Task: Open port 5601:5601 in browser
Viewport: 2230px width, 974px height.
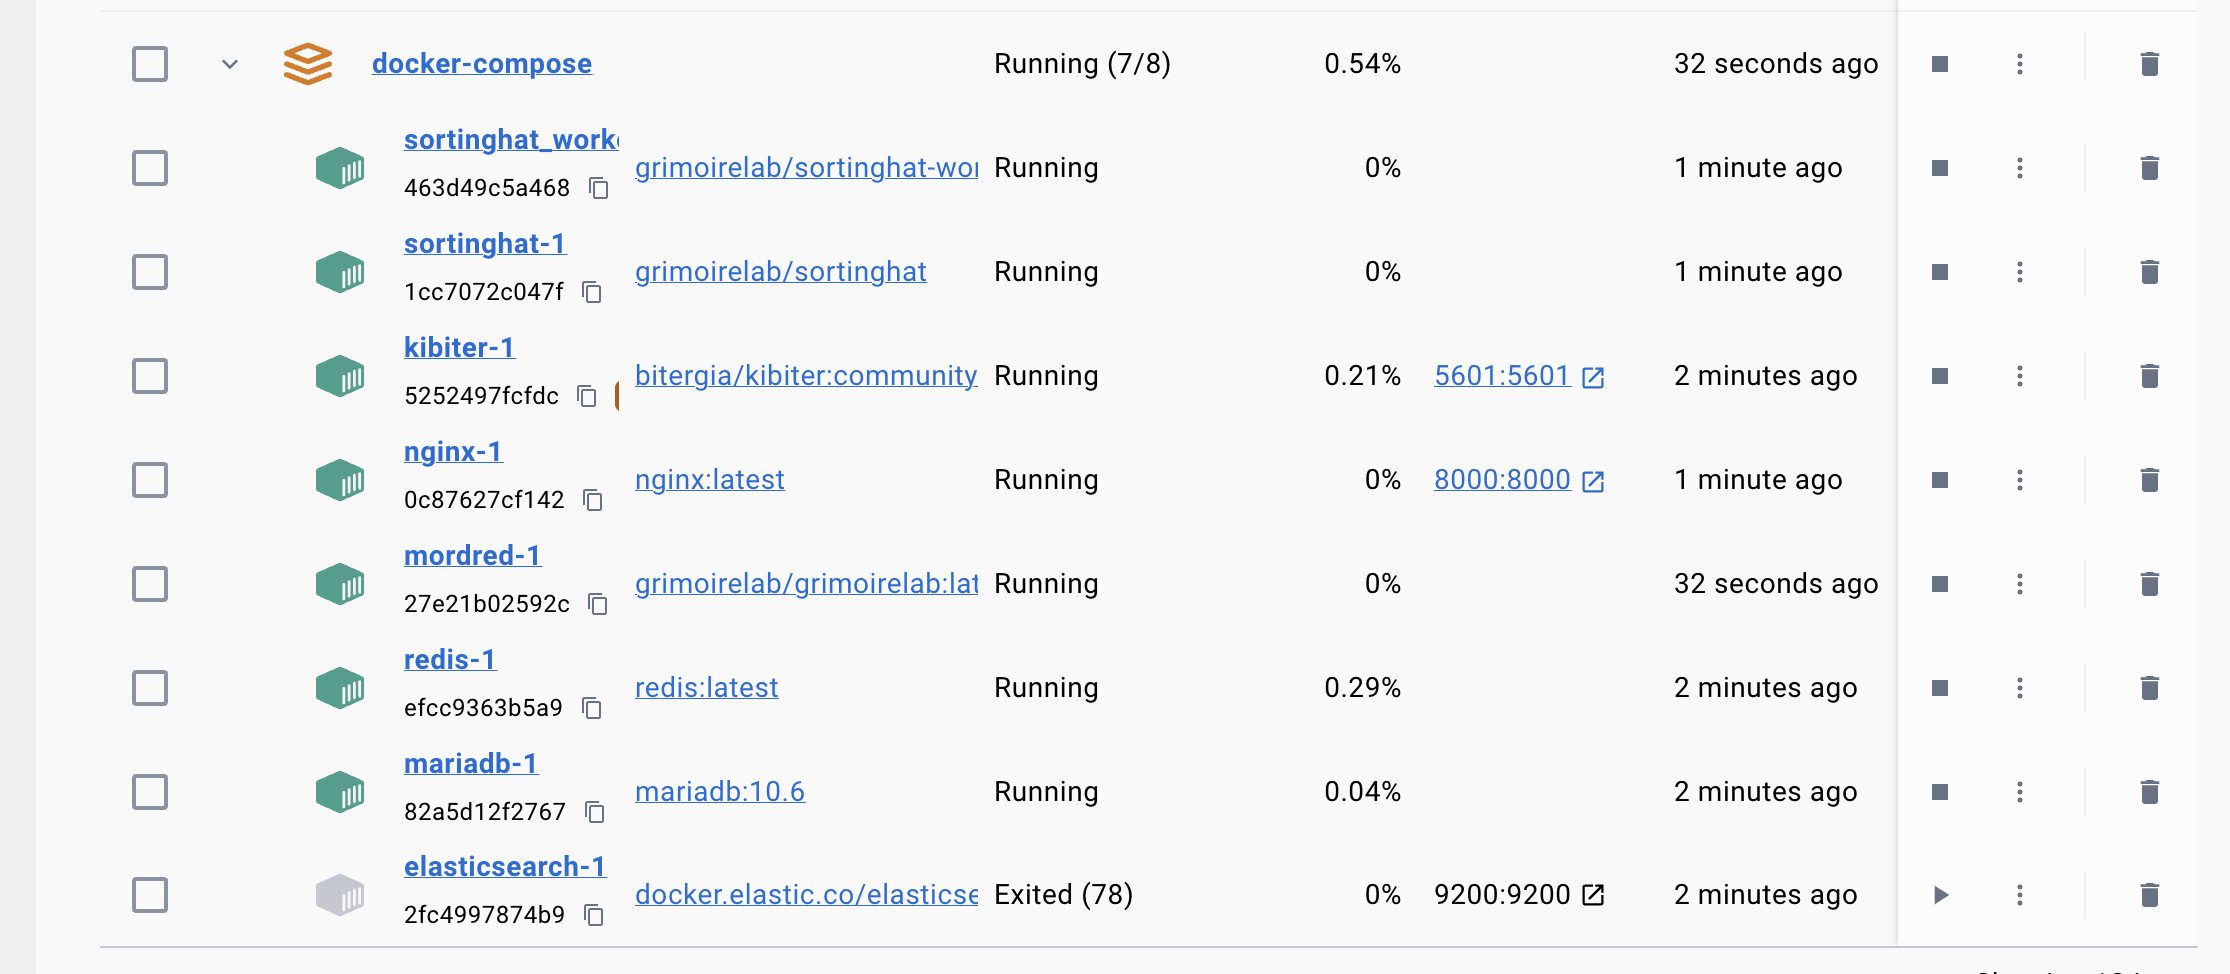Action: point(1503,376)
